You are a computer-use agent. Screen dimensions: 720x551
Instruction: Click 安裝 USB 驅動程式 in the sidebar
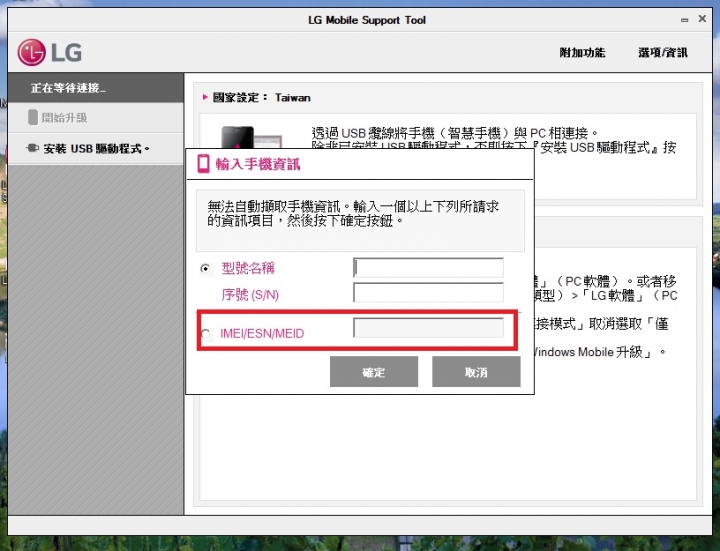tap(96, 149)
